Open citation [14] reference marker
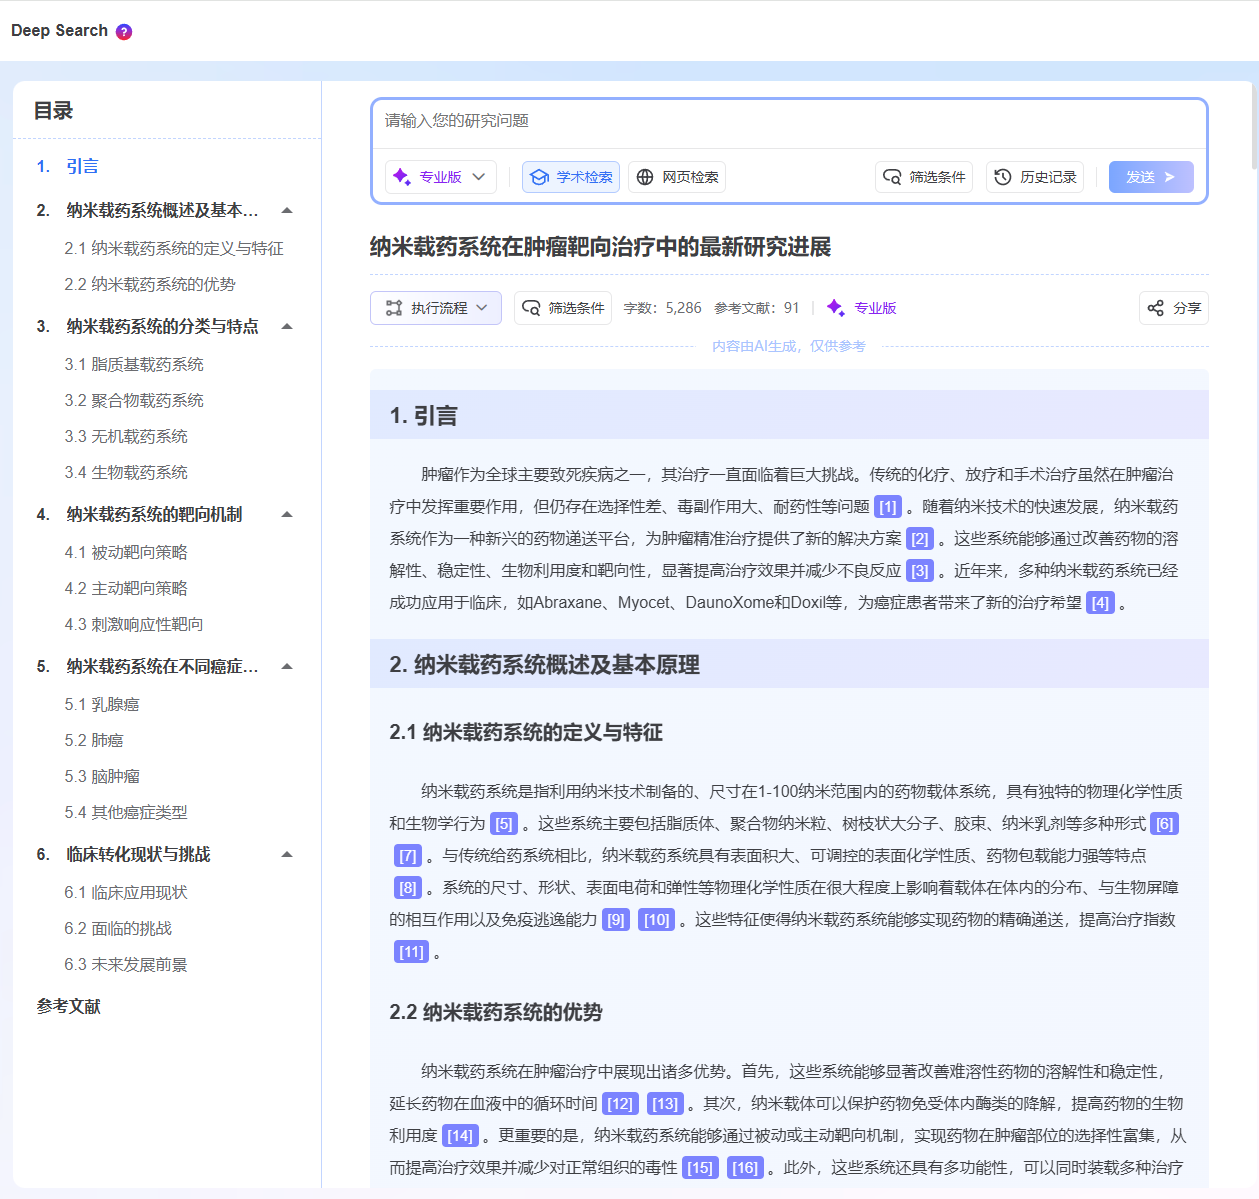Screen dimensions: 1259x1199 (x=460, y=1136)
